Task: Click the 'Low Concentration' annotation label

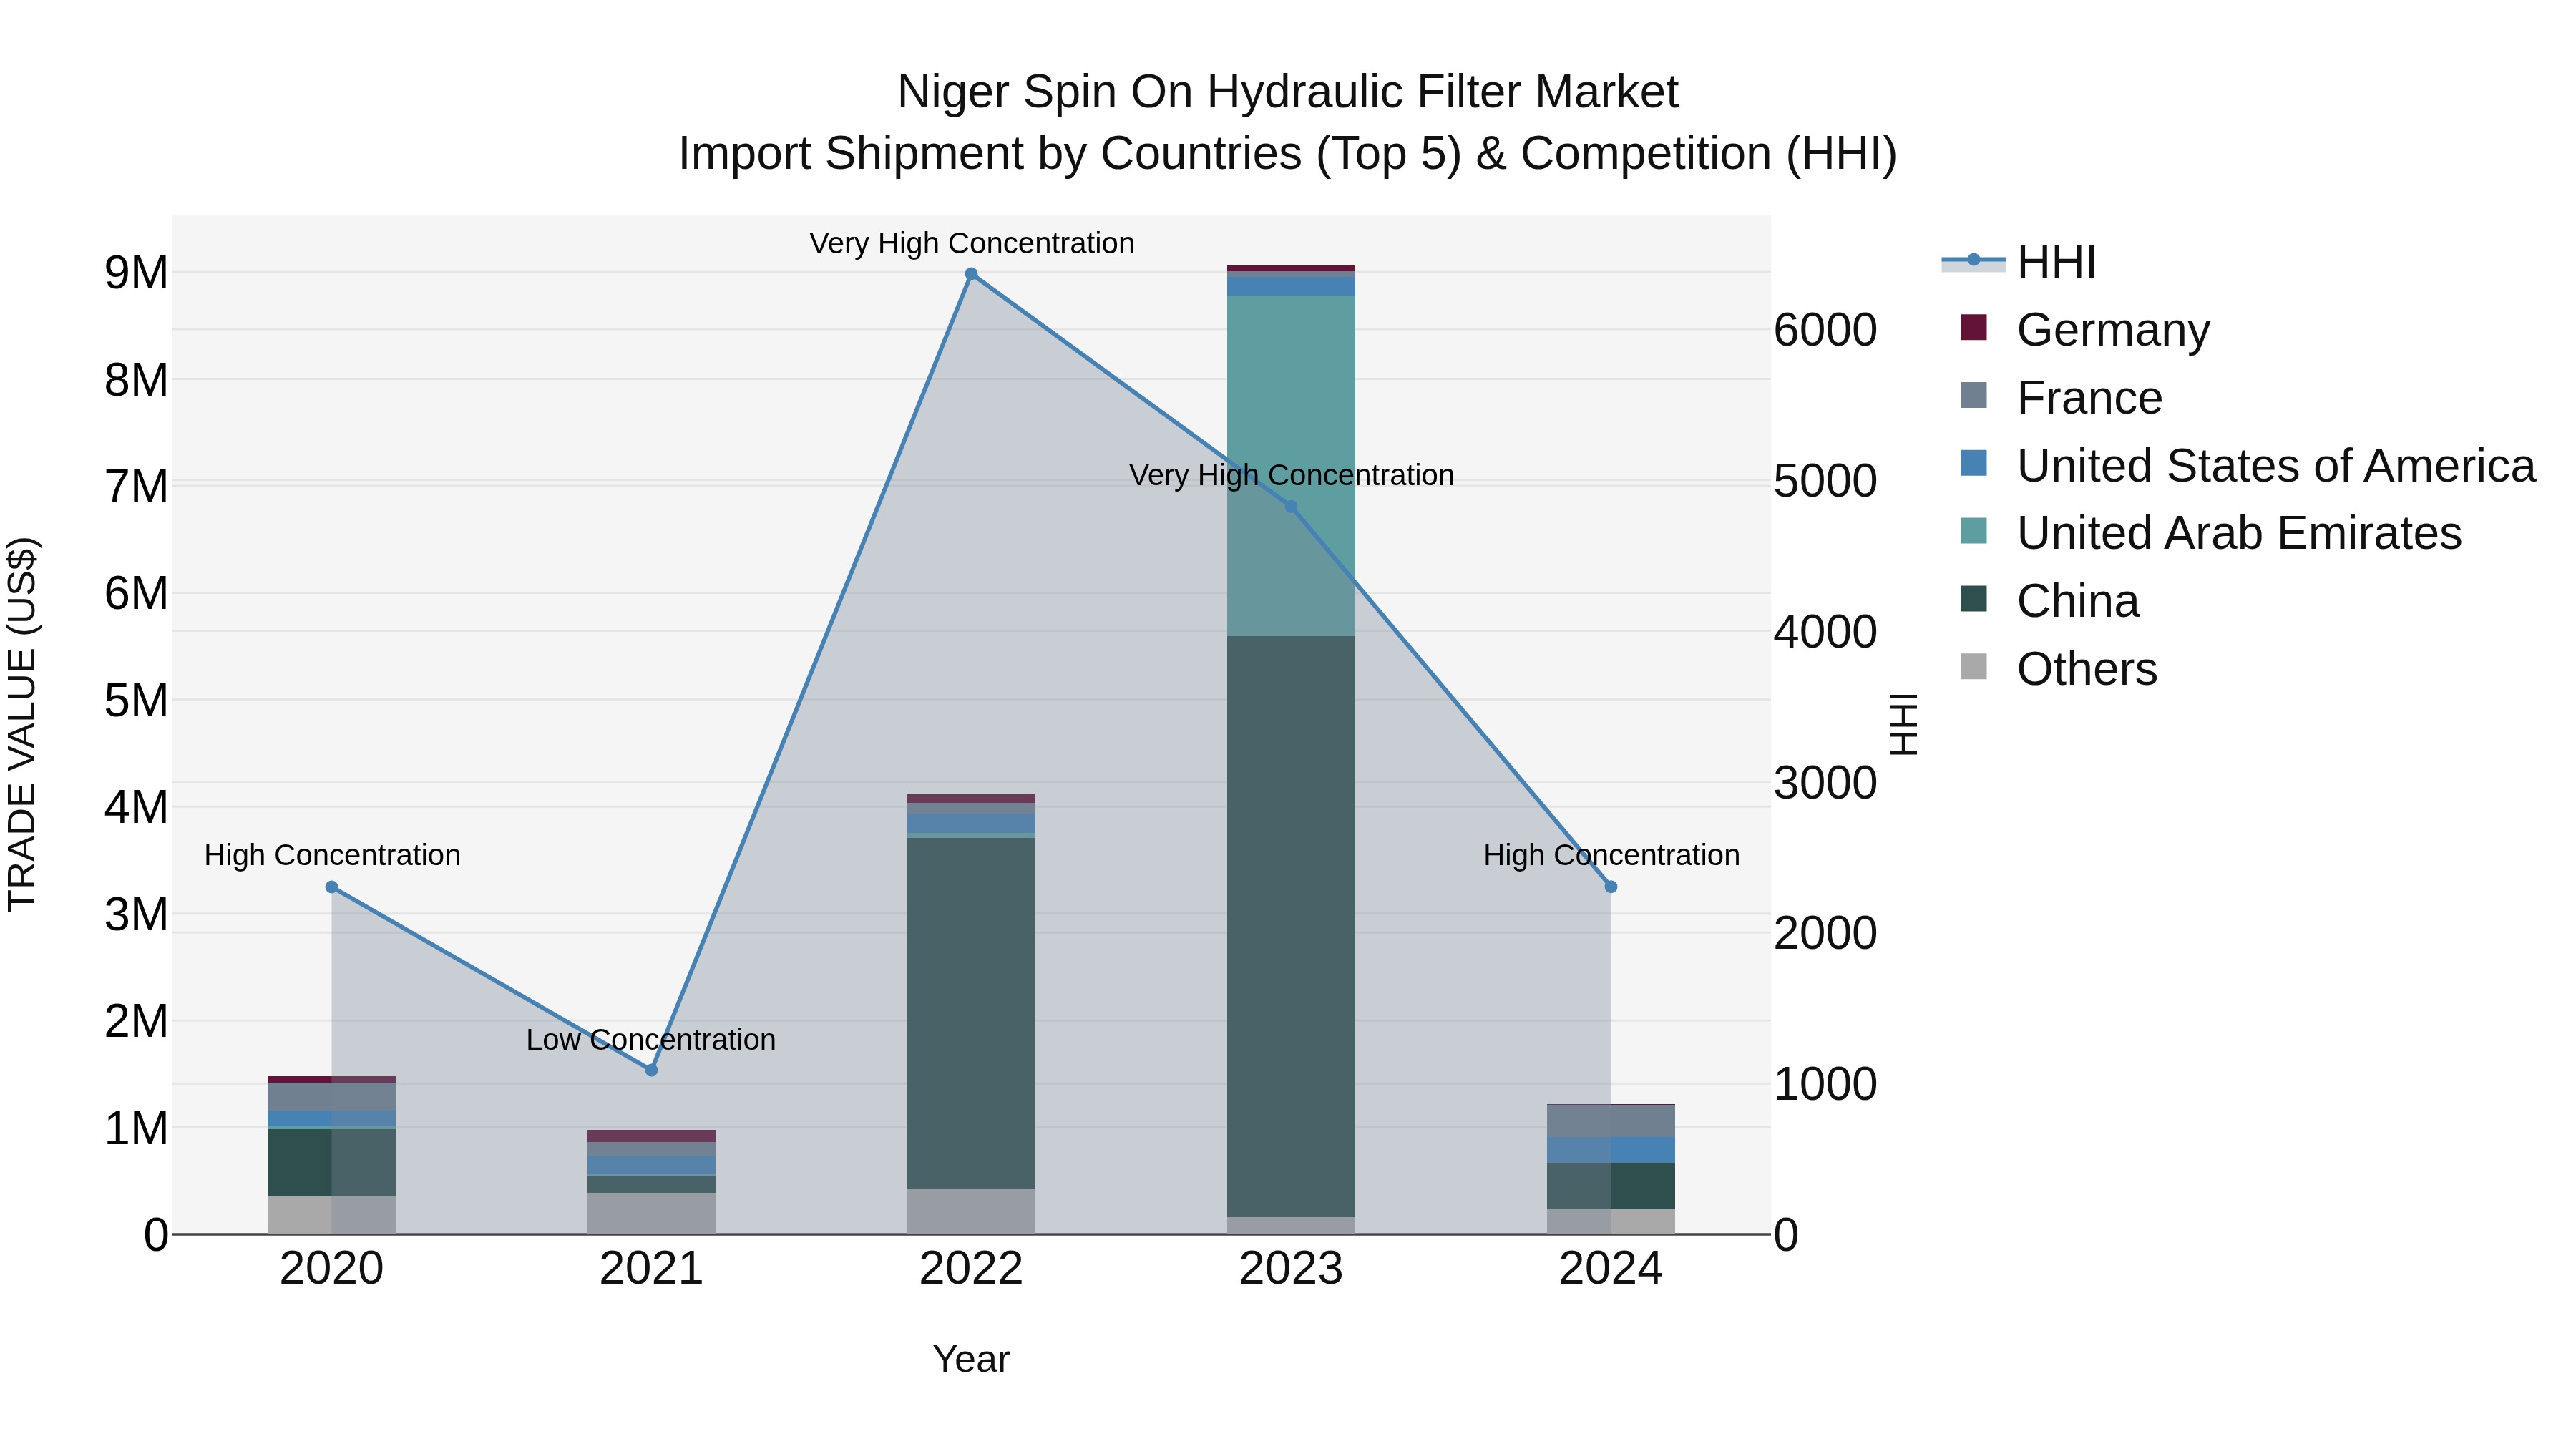Action: pos(651,1040)
